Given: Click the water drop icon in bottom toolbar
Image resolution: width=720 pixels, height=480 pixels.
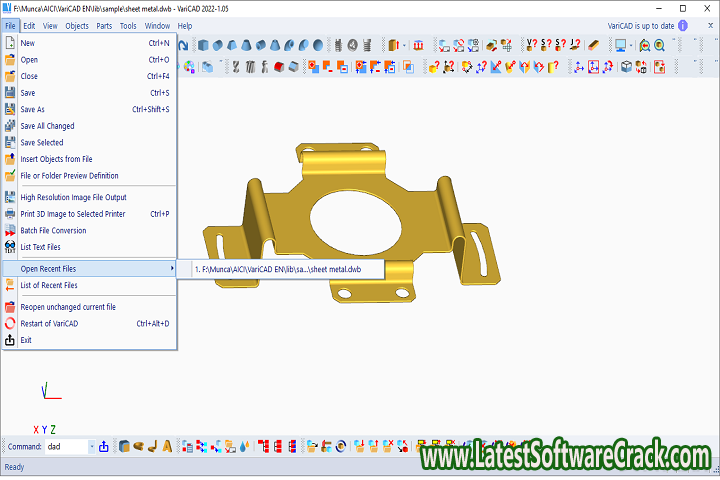Looking at the screenshot, I should click(x=245, y=446).
